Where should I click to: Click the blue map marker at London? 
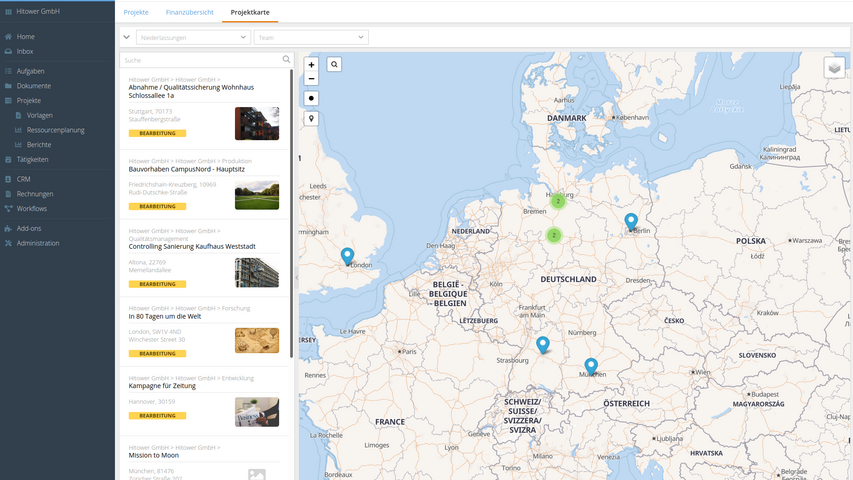point(347,256)
